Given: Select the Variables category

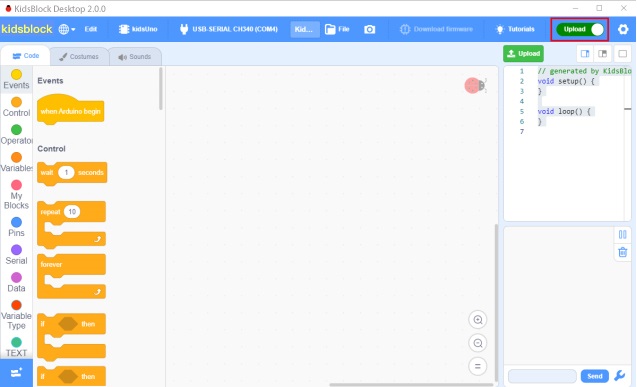Looking at the screenshot, I should [16, 162].
